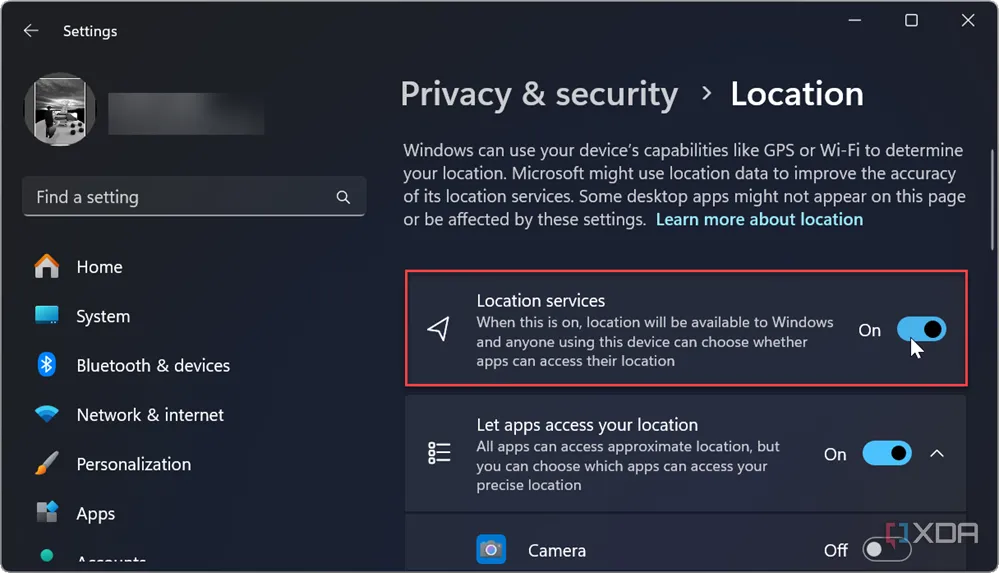Open Home via its house icon
1000x573 pixels.
(47, 267)
